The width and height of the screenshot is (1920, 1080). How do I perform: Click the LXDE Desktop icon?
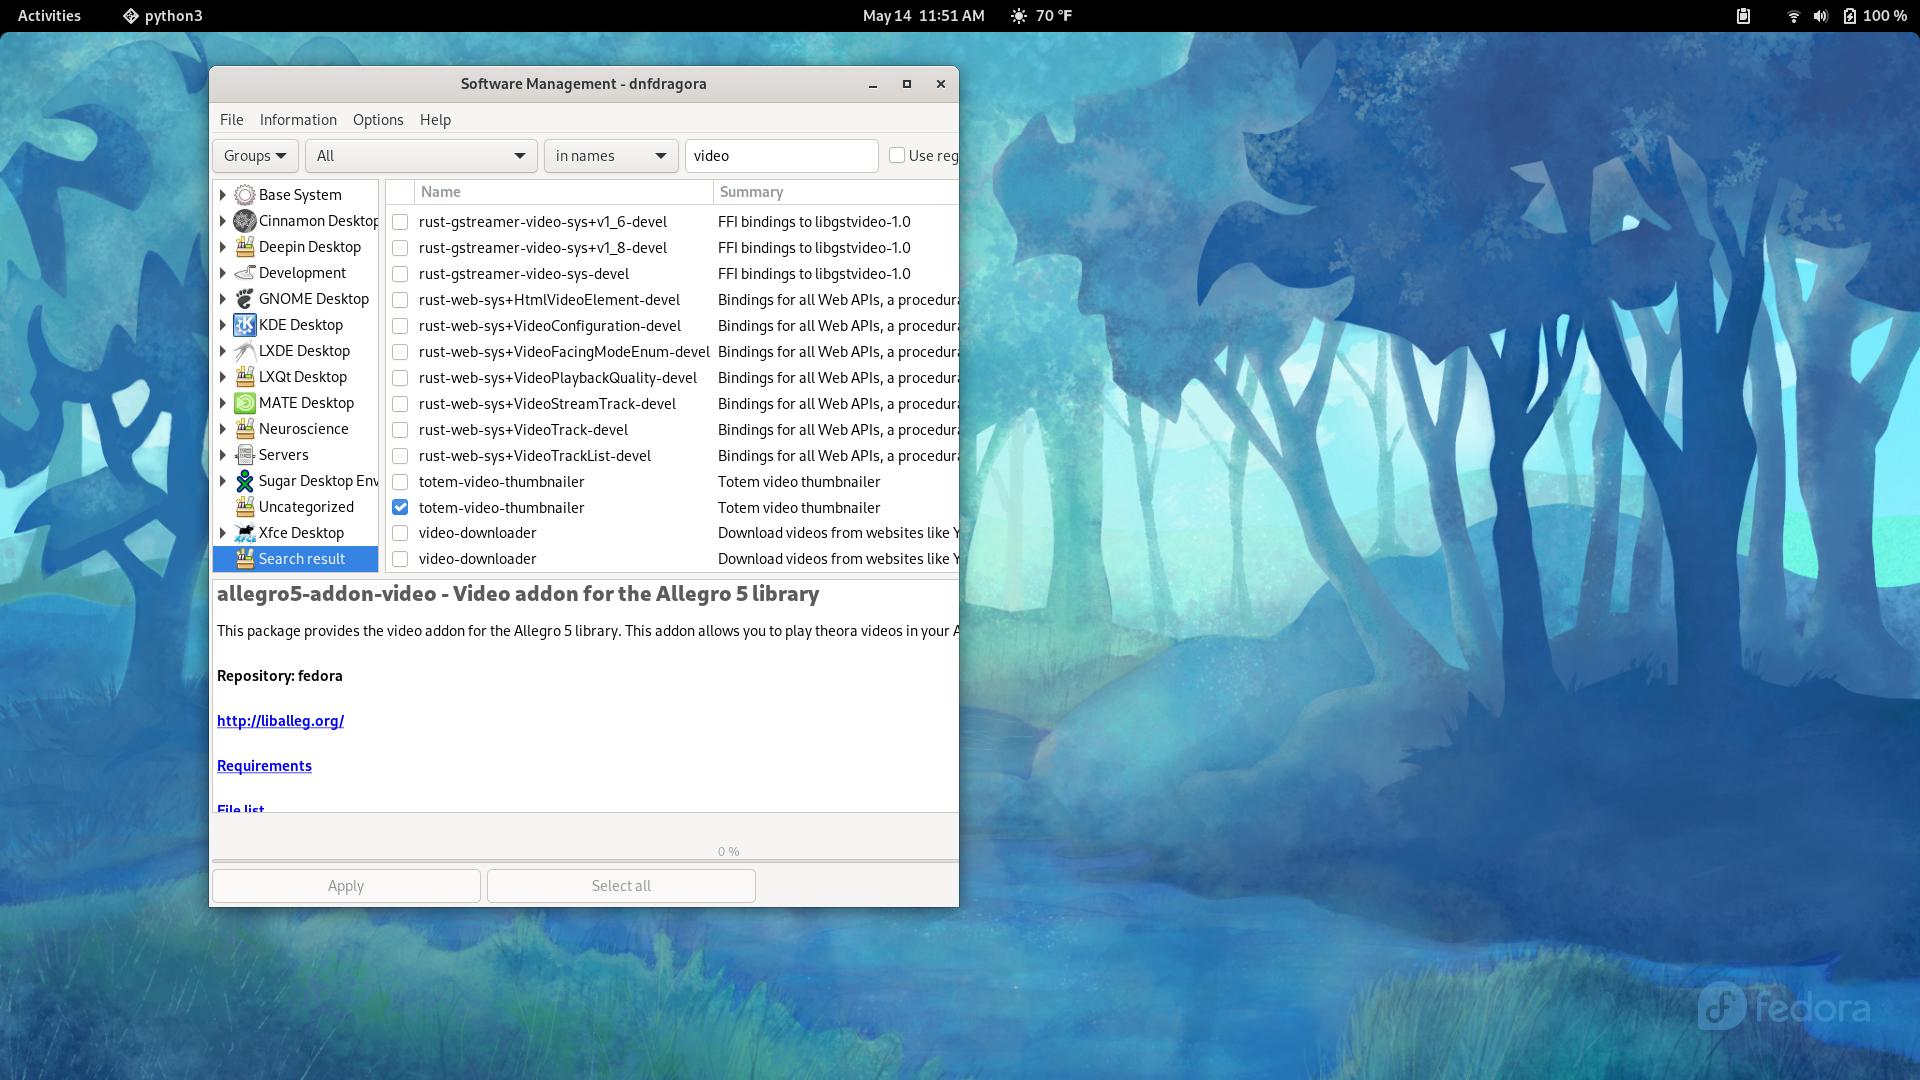click(x=245, y=351)
